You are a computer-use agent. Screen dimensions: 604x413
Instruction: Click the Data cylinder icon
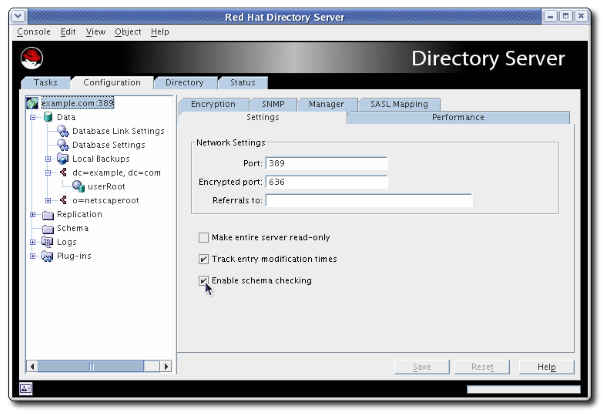(48, 117)
